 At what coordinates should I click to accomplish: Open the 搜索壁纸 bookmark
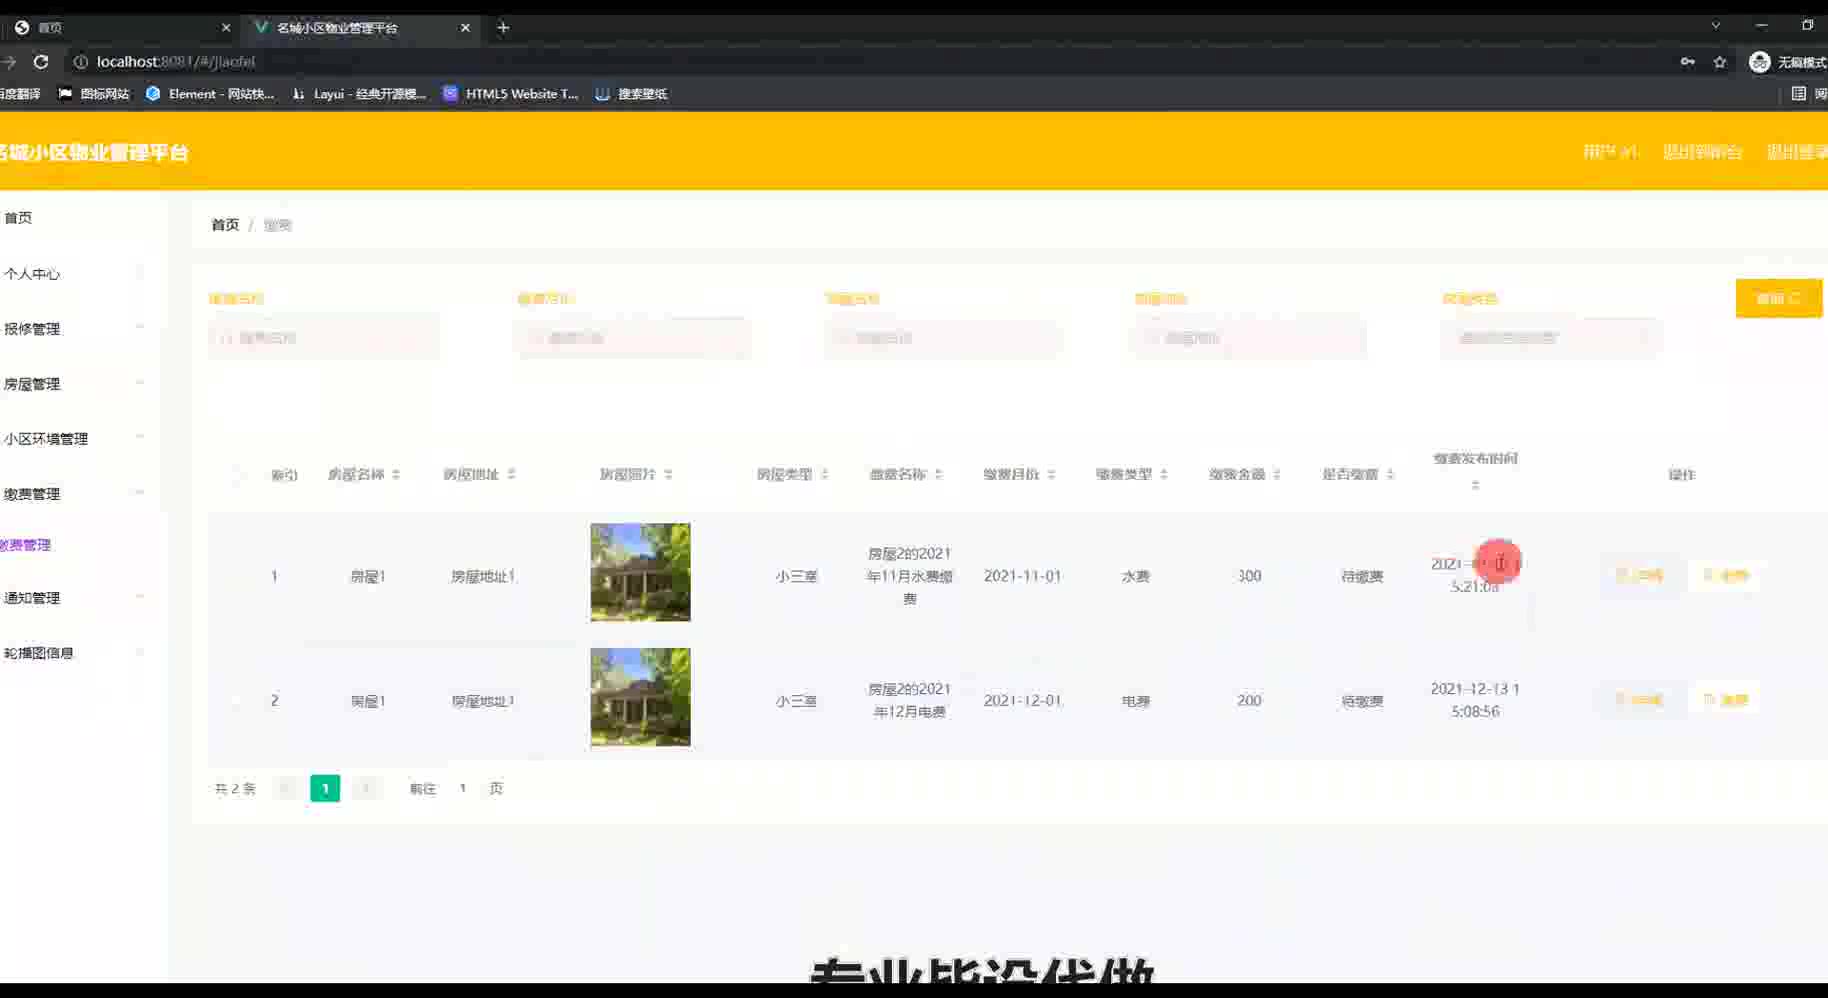tap(631, 94)
